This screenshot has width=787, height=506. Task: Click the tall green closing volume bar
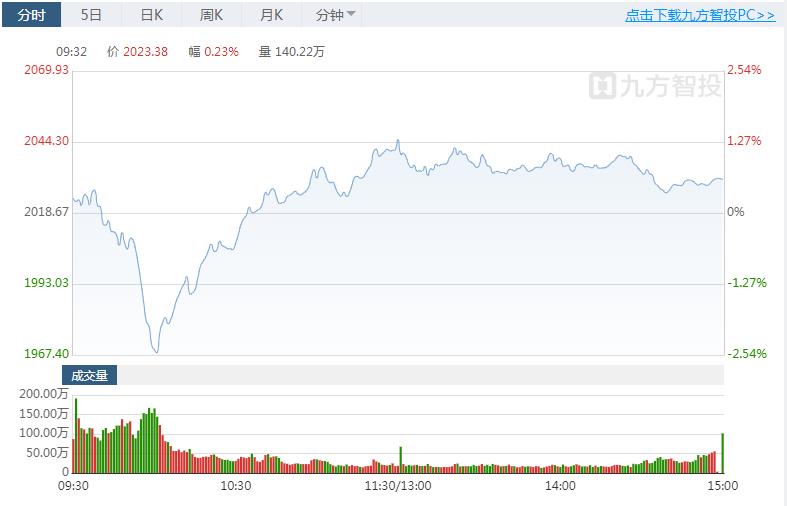coord(722,452)
